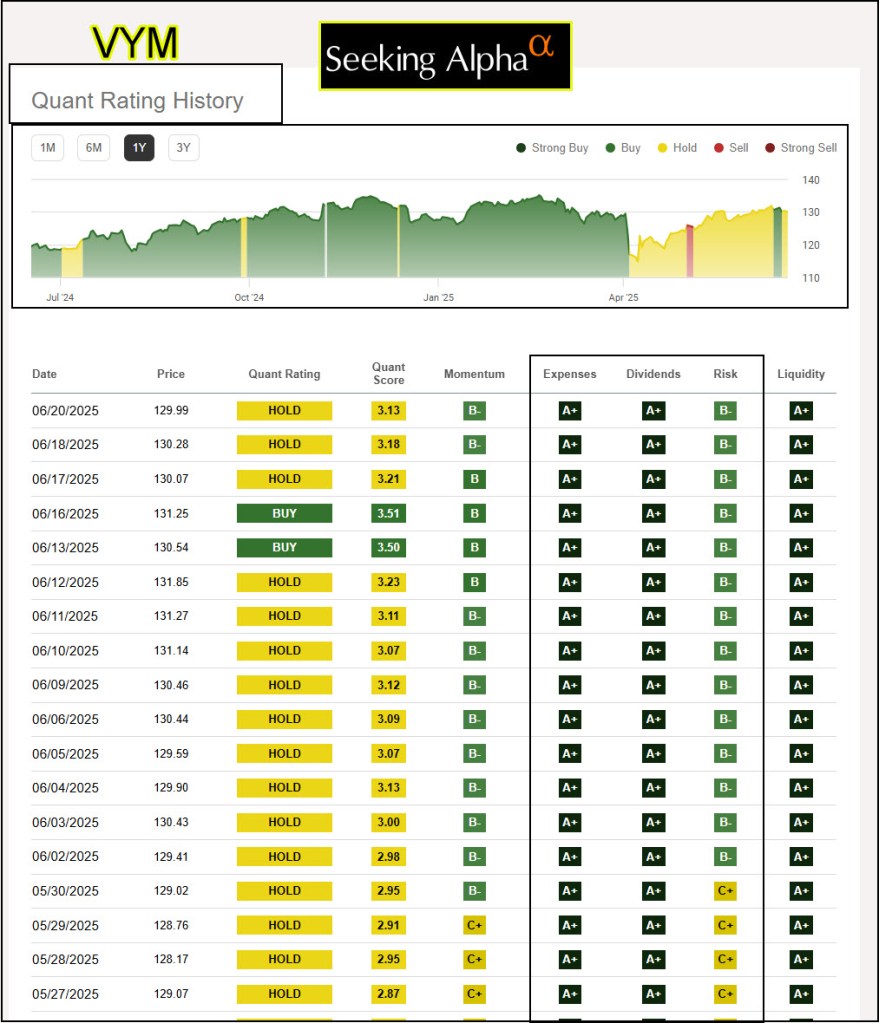
Task: Click the red Sell legend dot
Action: tap(718, 148)
